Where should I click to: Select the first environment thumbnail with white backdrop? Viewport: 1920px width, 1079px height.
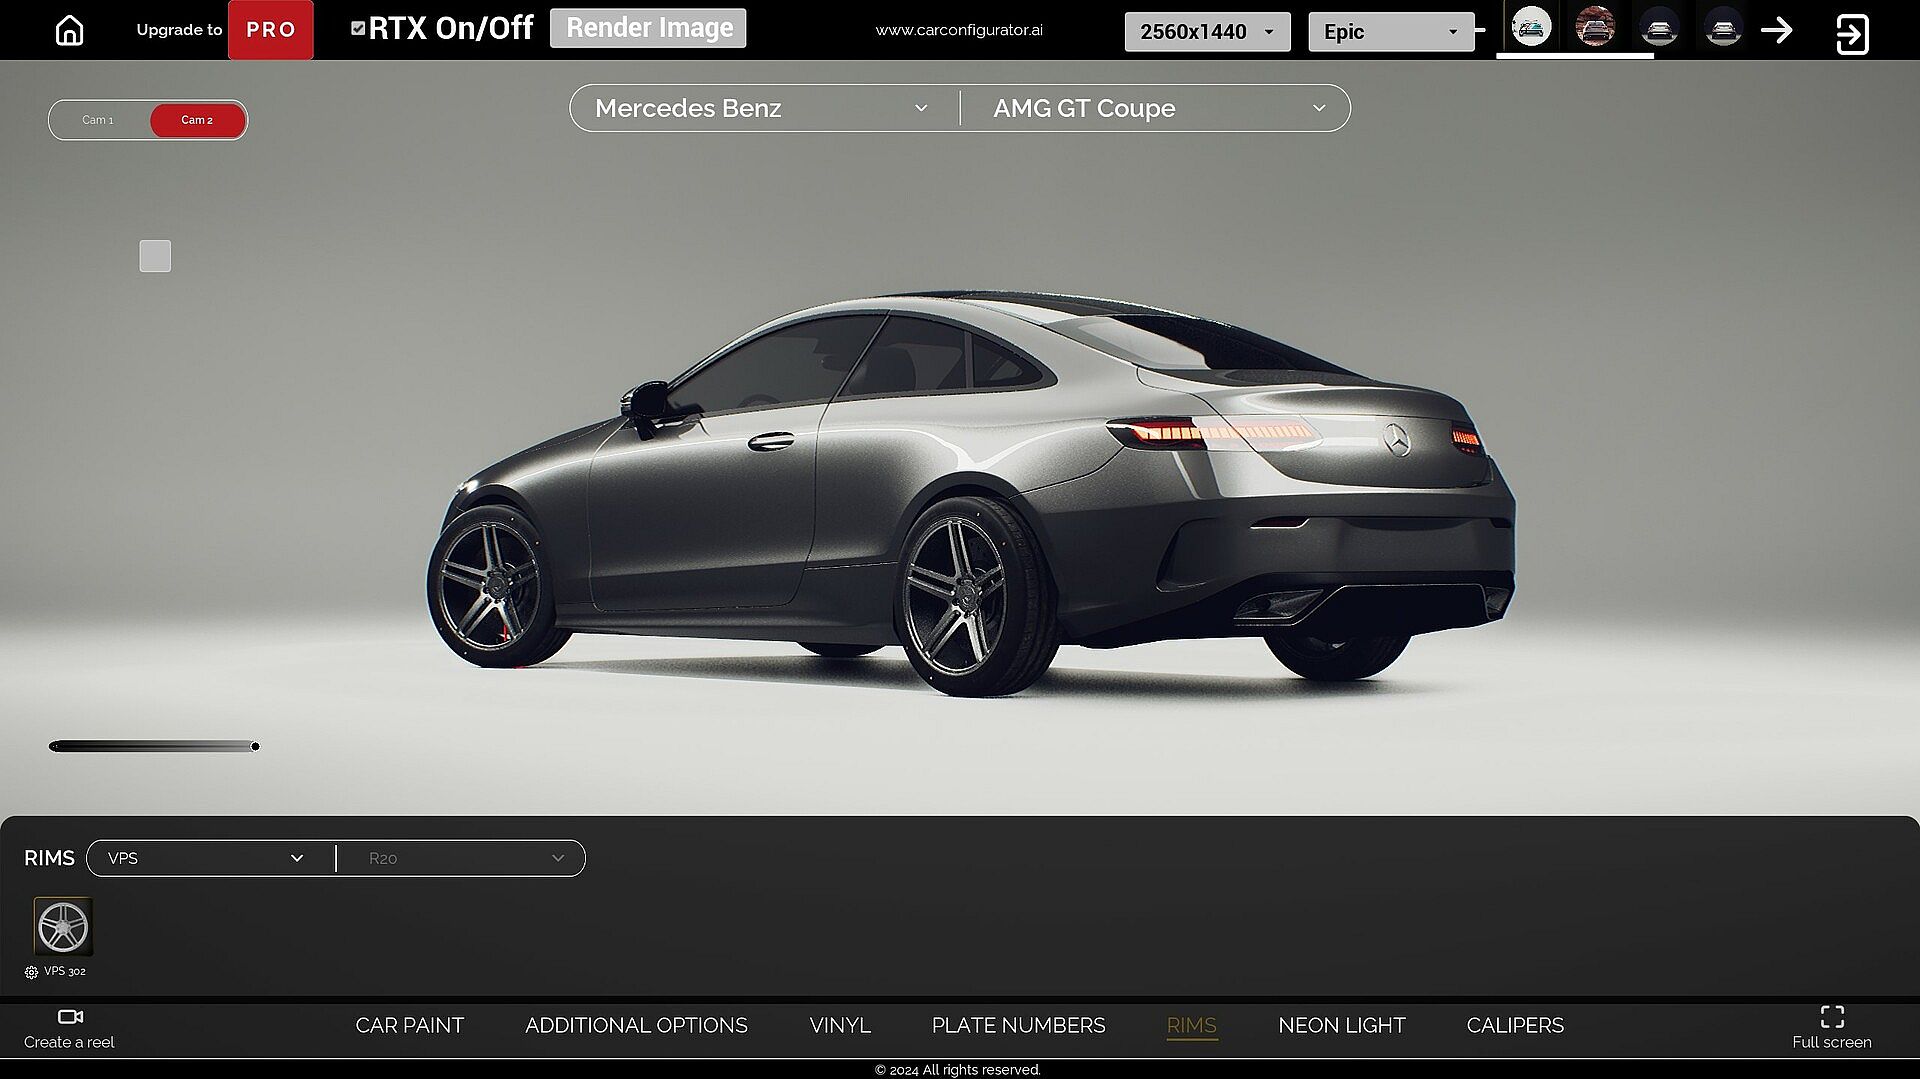click(1531, 27)
